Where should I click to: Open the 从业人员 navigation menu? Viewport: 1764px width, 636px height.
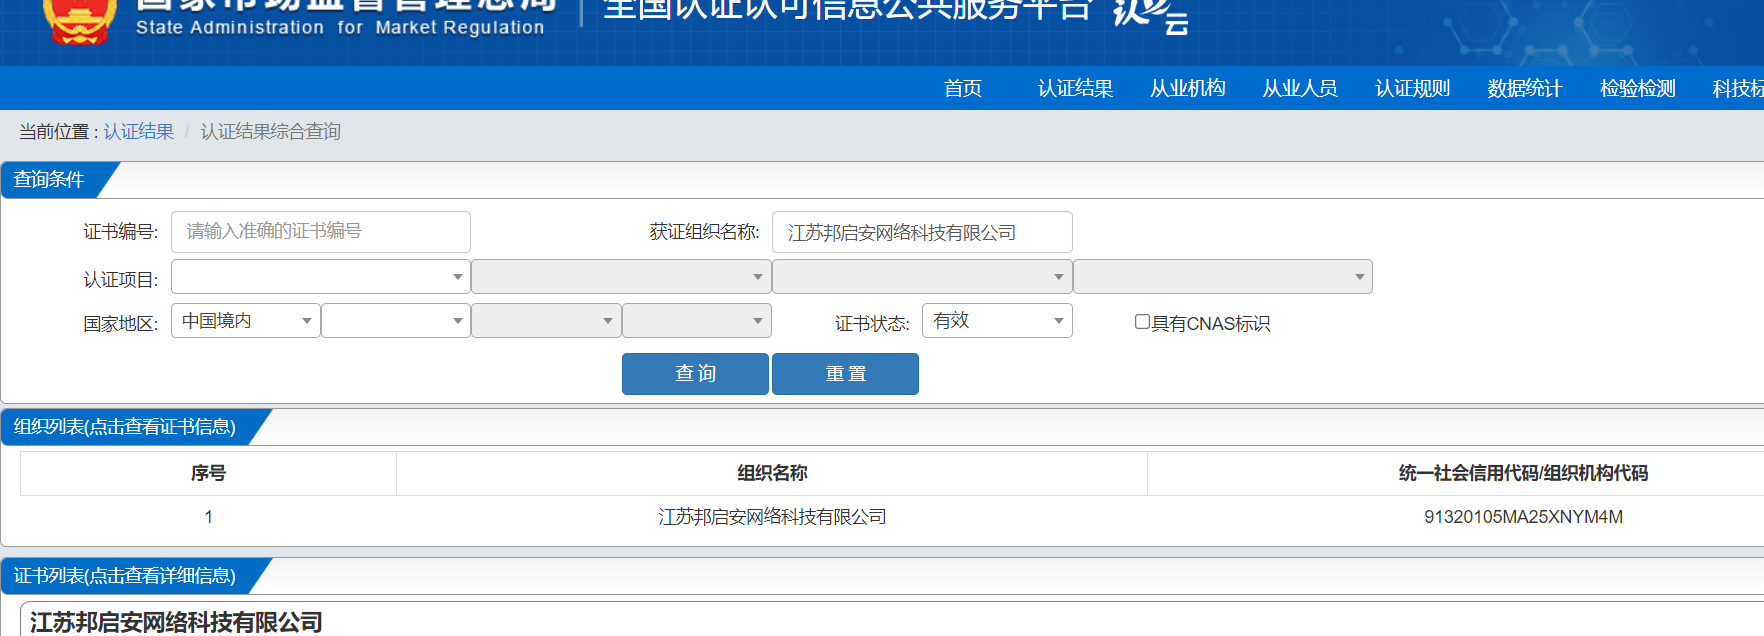pyautogui.click(x=1300, y=88)
